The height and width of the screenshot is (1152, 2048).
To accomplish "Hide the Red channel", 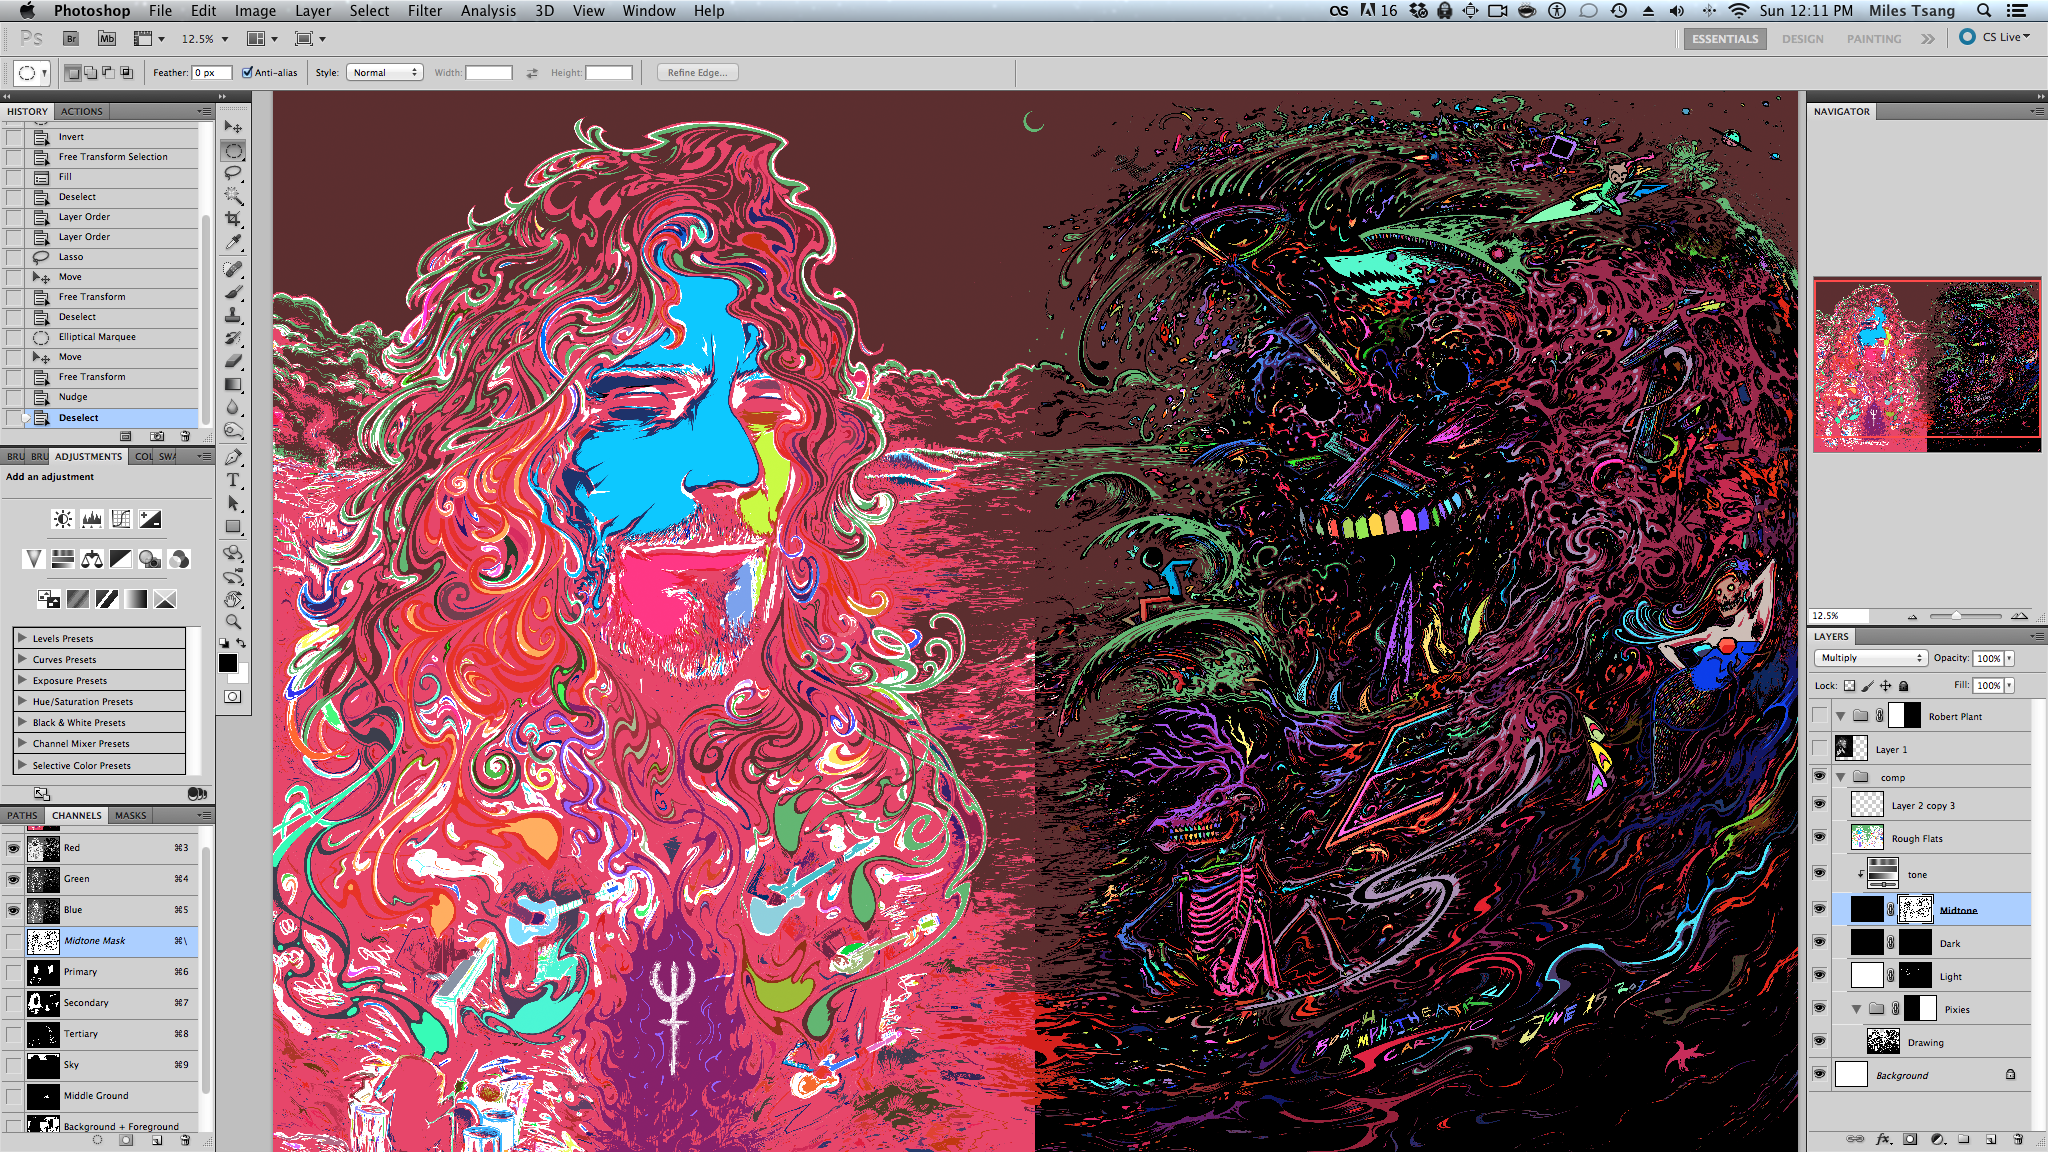I will point(13,848).
